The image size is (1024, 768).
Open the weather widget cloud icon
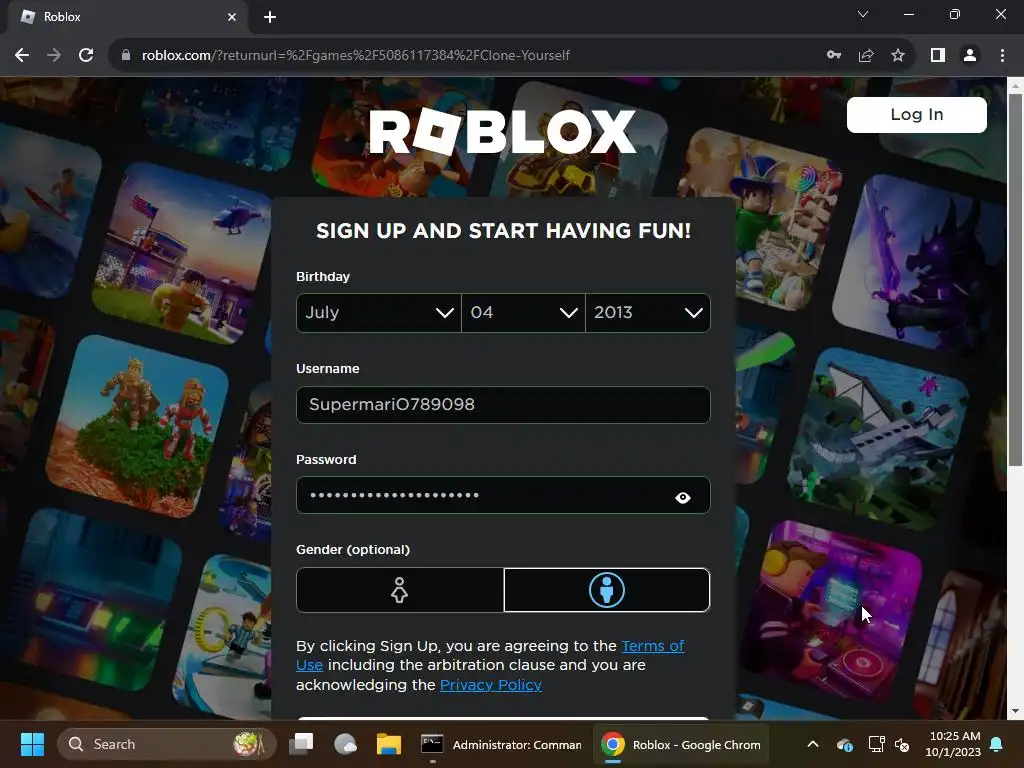tap(345, 744)
